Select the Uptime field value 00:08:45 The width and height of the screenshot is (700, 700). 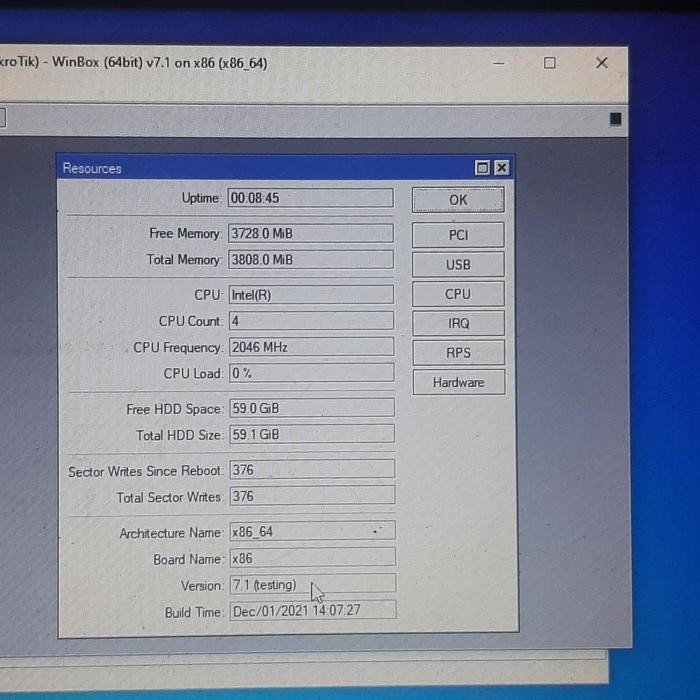pyautogui.click(x=311, y=198)
